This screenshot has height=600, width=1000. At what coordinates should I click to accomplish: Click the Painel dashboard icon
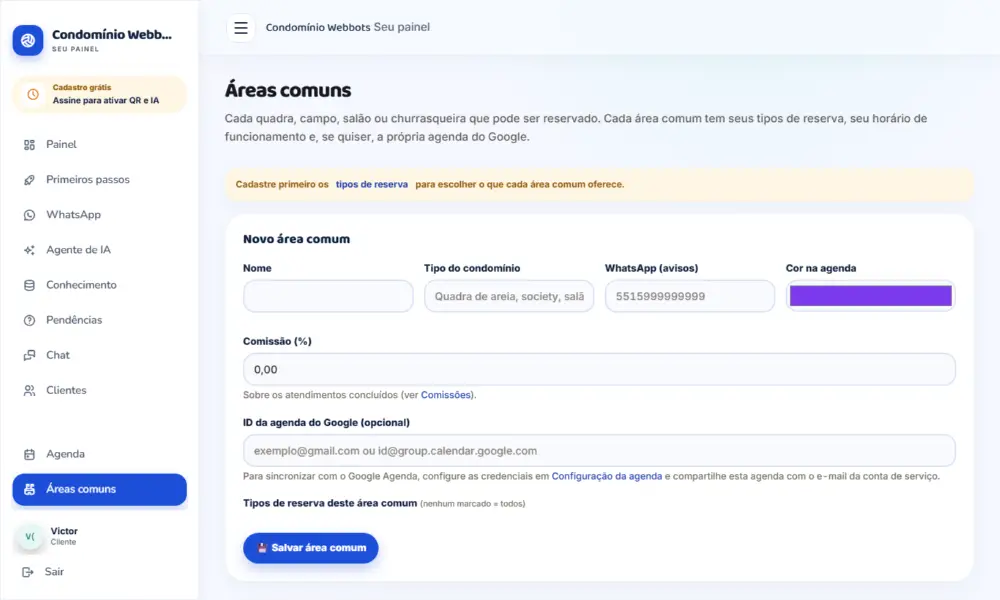pos(29,145)
